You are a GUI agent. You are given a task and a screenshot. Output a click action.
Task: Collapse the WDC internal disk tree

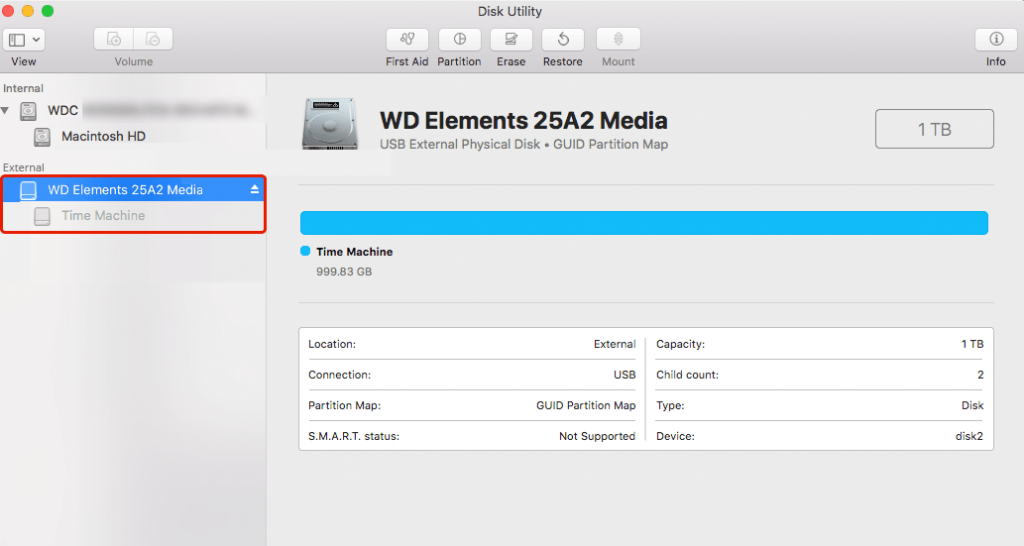5,110
